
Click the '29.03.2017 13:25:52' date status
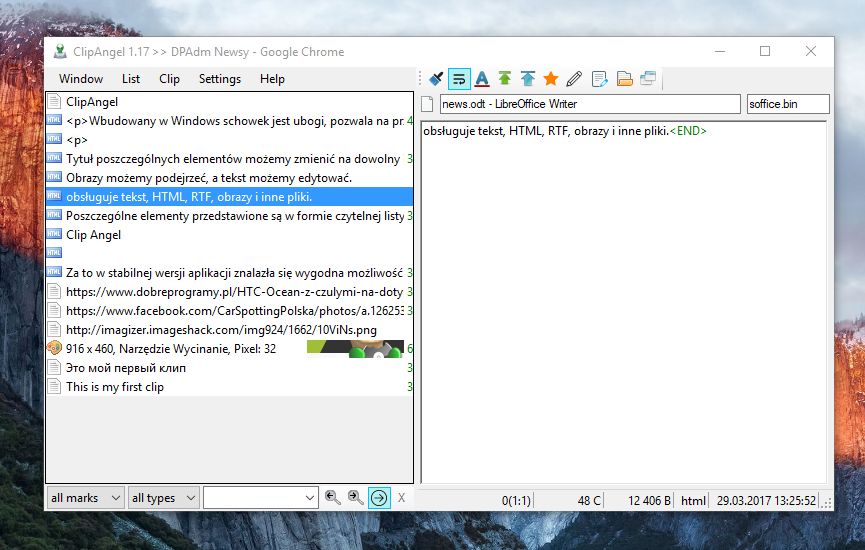tap(766, 500)
